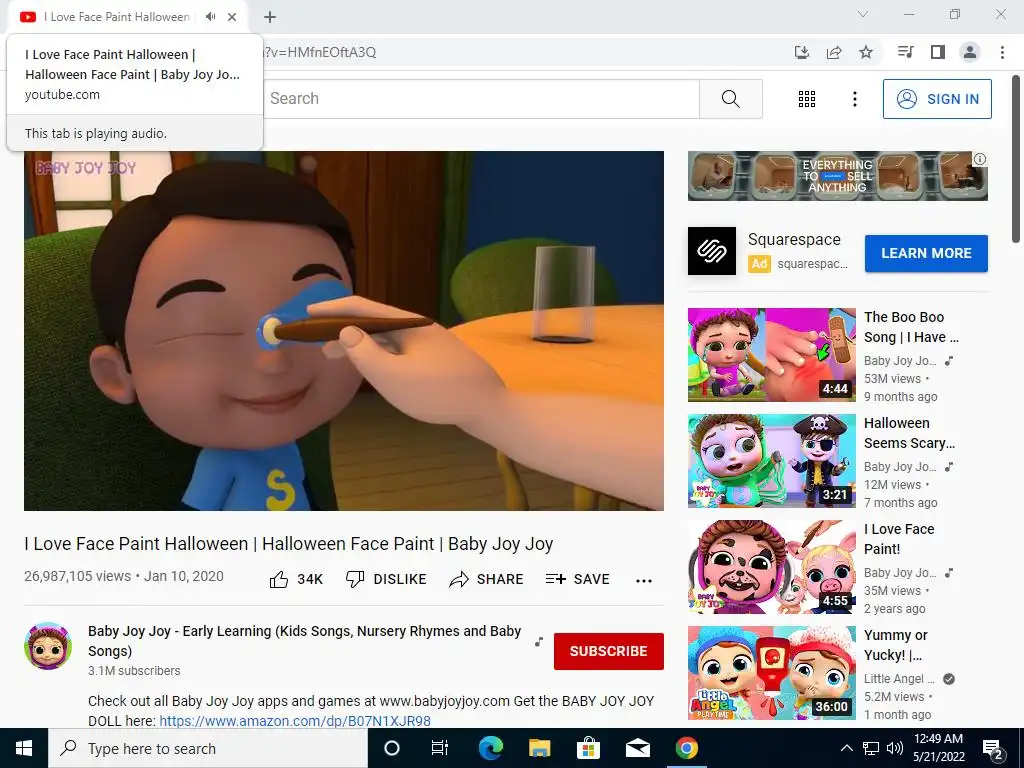Image resolution: width=1024 pixels, height=768 pixels.
Task: Open volume speaker icon in tray
Action: pos(895,748)
